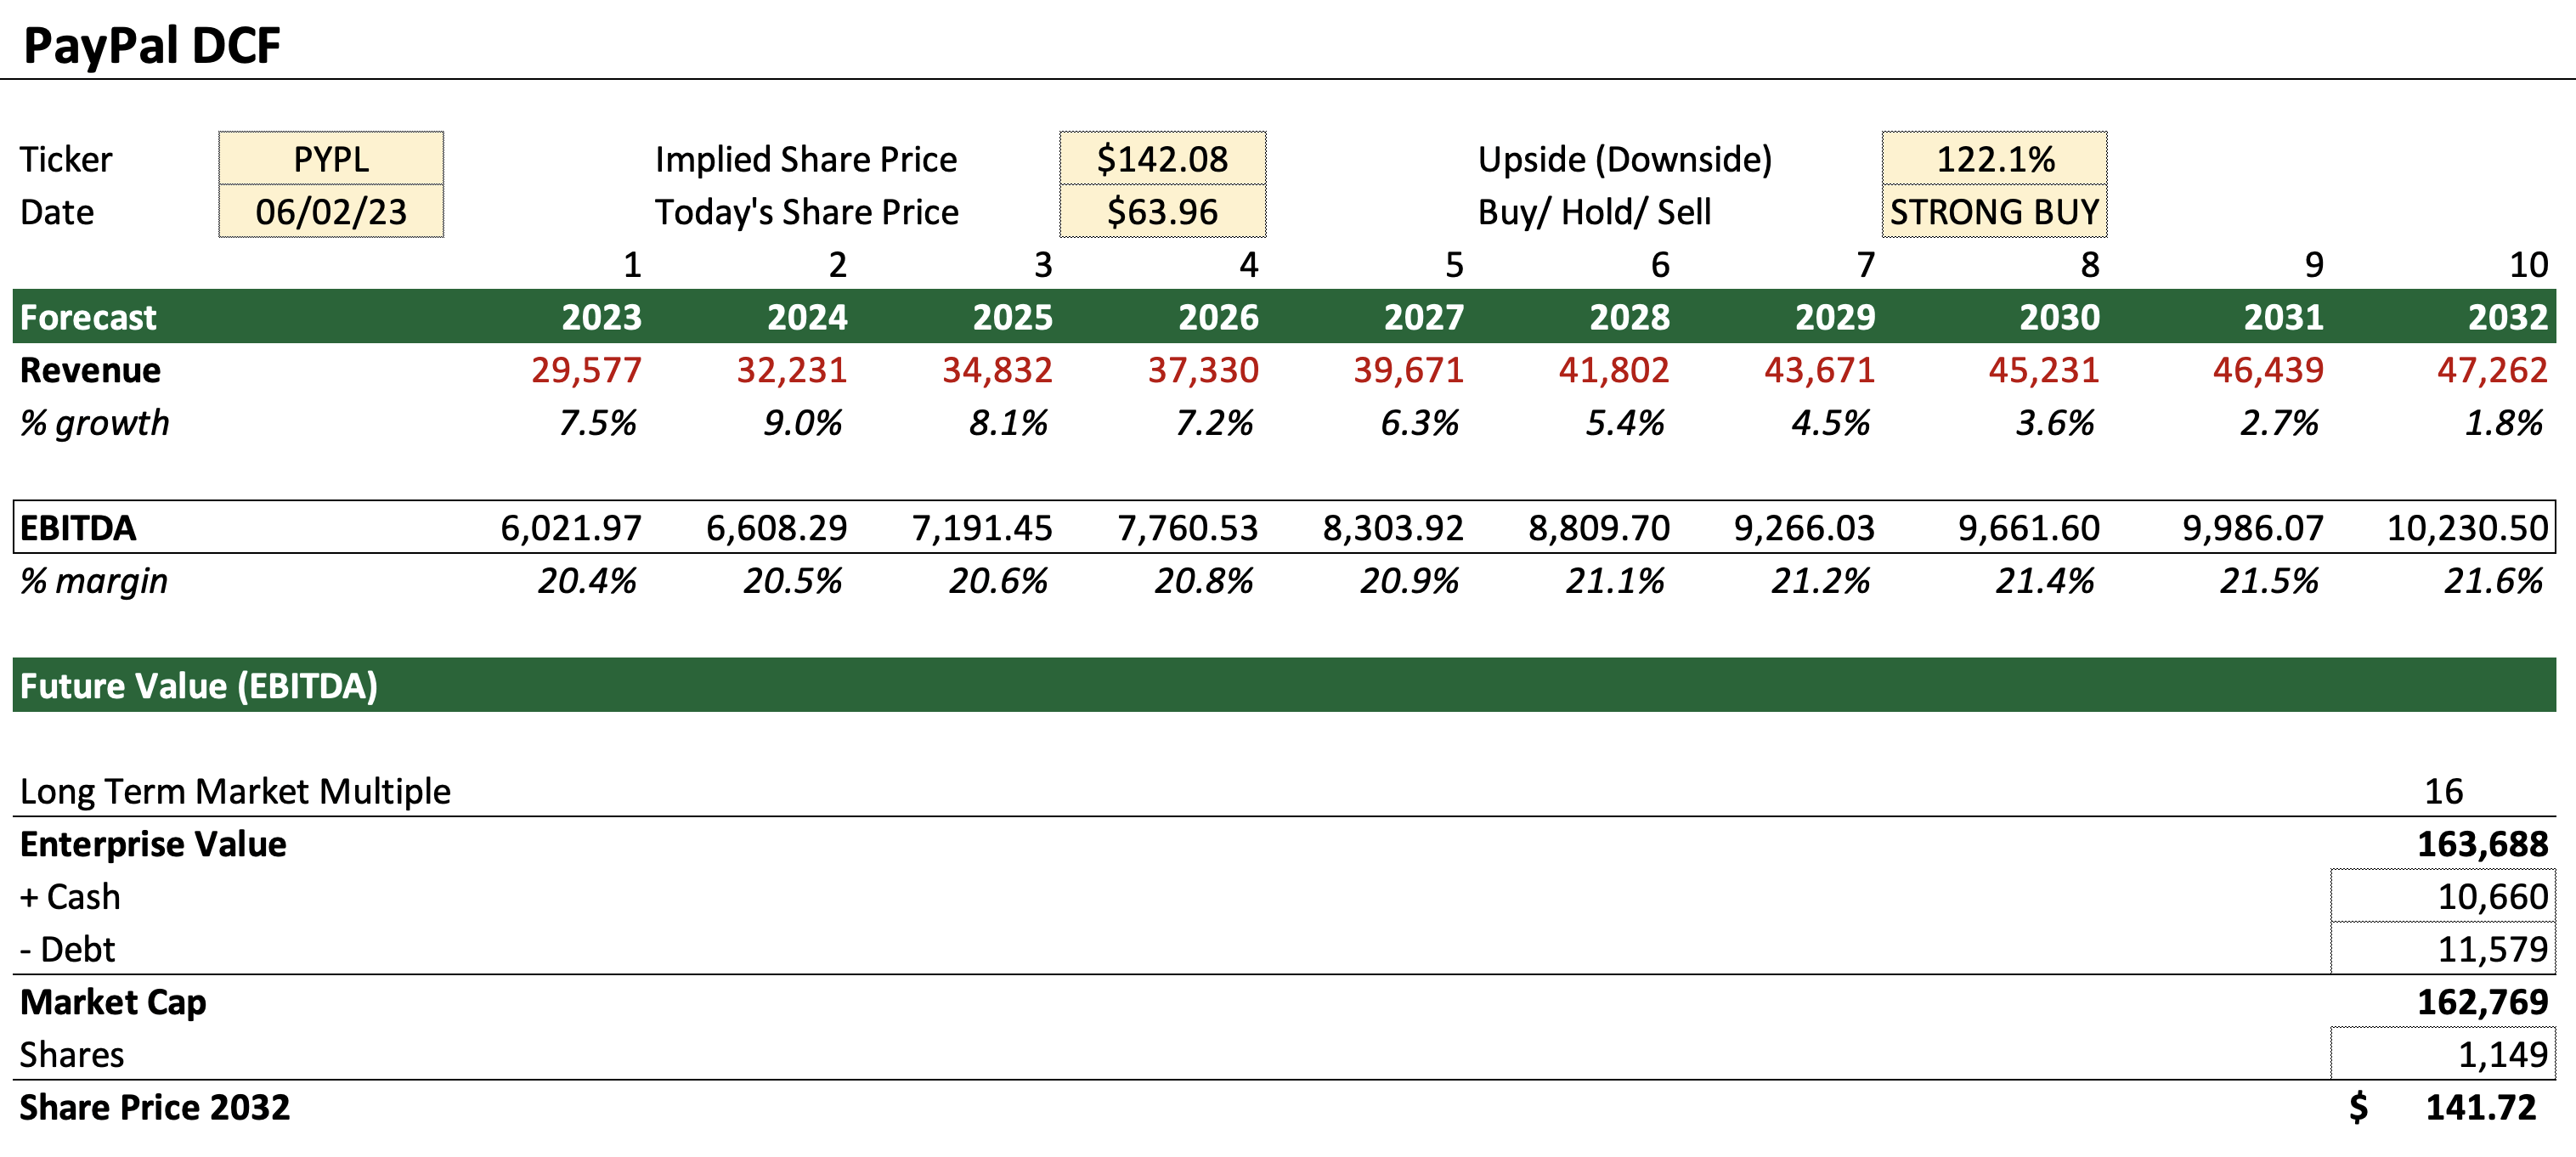Image resolution: width=2576 pixels, height=1157 pixels.
Task: Select the Future Value (EBITDA) header
Action: click(x=199, y=686)
